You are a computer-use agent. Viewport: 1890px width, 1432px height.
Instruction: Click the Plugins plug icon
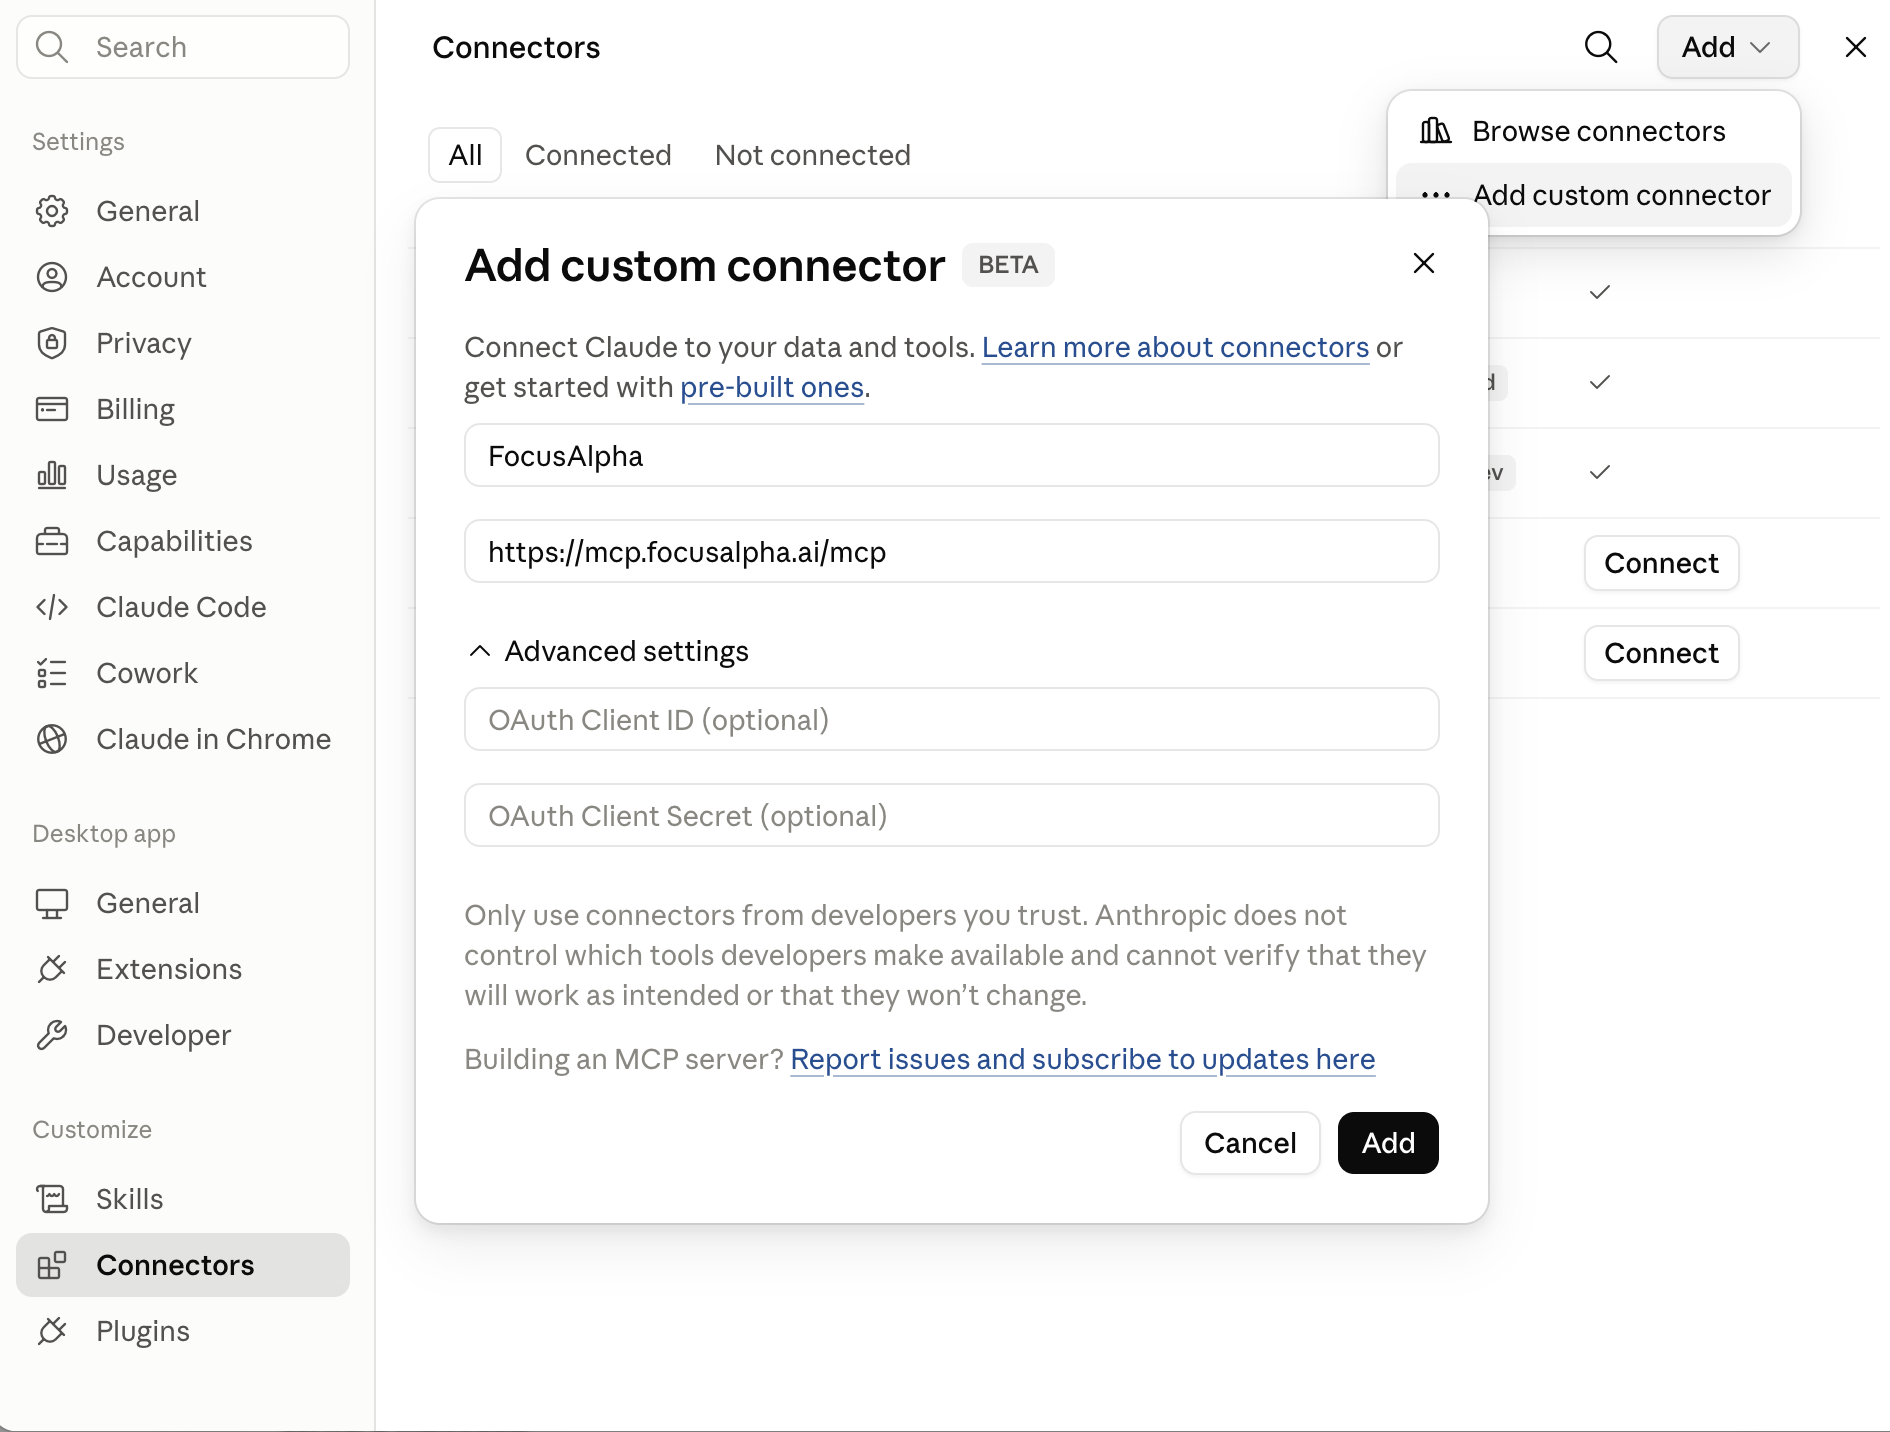pos(52,1331)
